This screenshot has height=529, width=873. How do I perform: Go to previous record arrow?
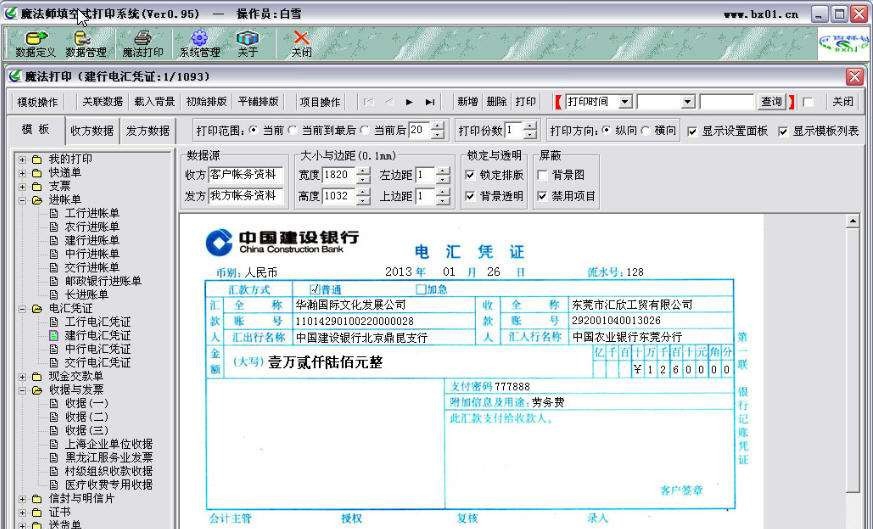click(389, 102)
